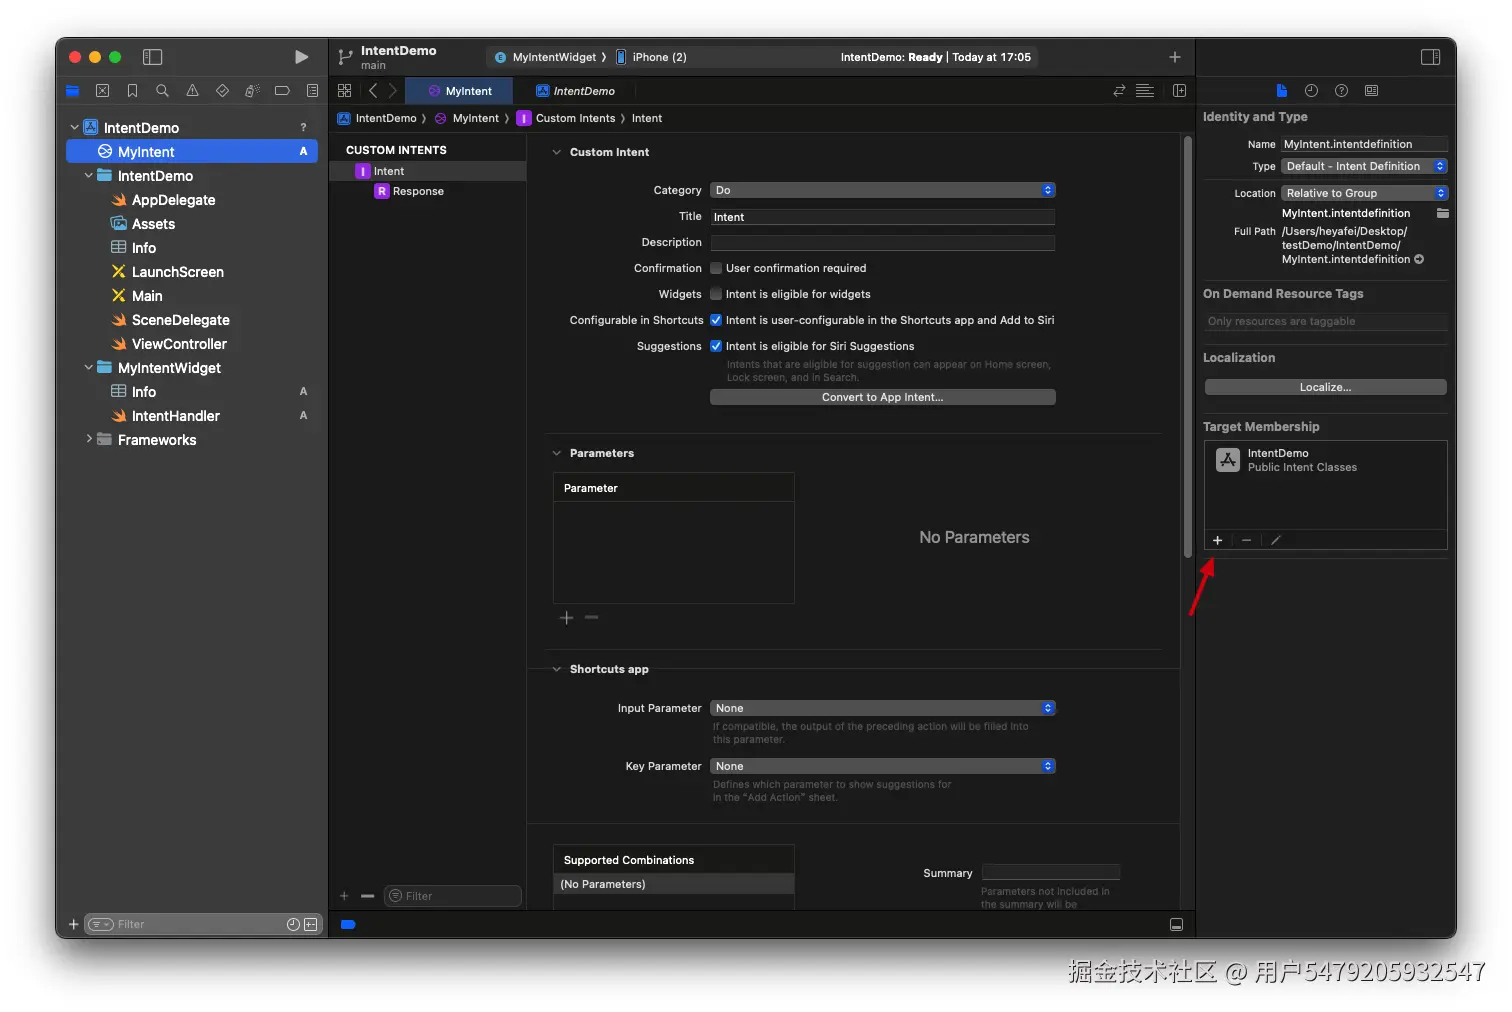Open the editor options lines menu
The width and height of the screenshot is (1512, 1012).
(x=1145, y=91)
